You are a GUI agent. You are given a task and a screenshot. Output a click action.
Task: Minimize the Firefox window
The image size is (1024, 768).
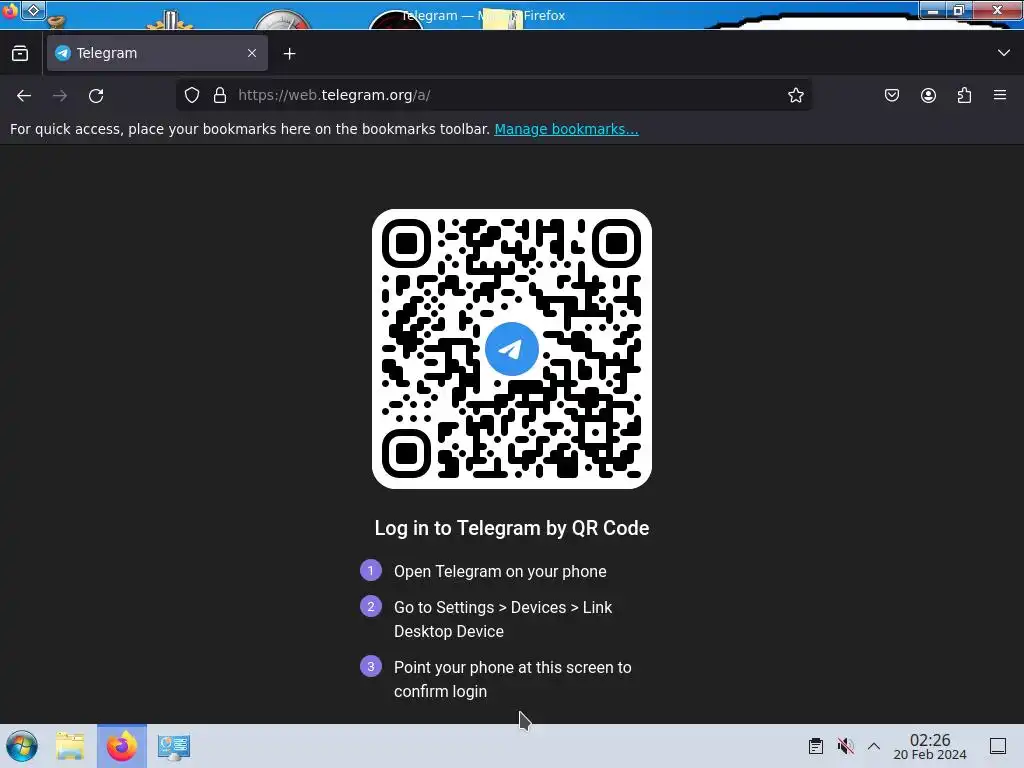[933, 10]
